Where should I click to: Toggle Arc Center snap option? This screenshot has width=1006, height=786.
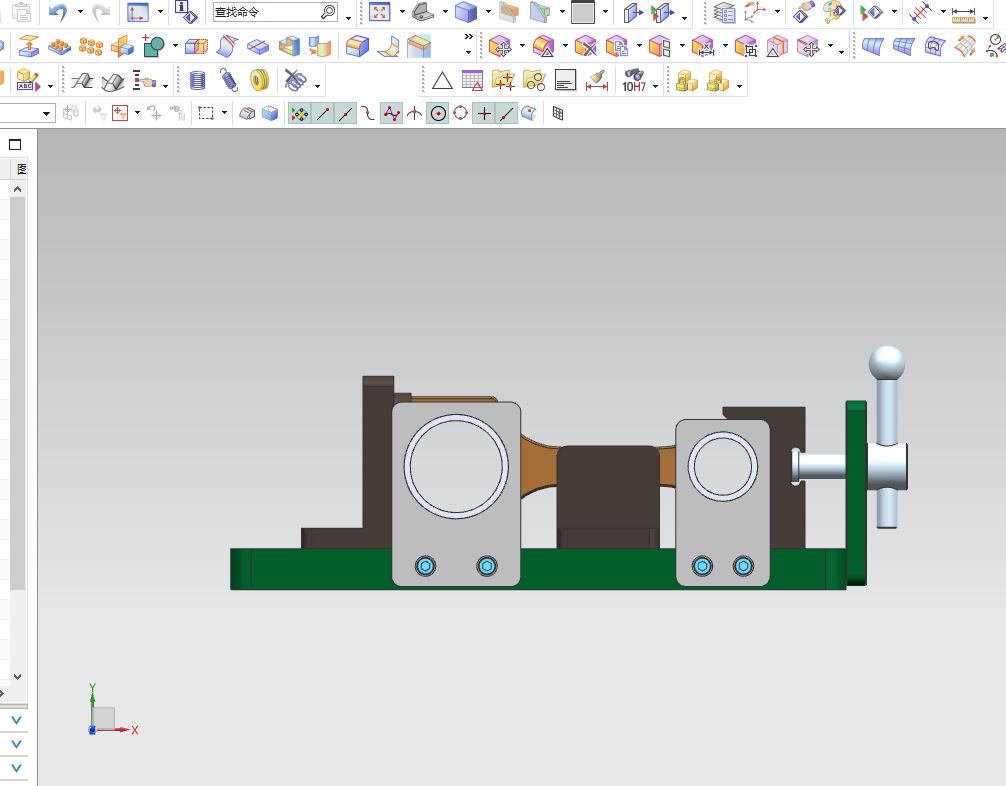(x=438, y=114)
